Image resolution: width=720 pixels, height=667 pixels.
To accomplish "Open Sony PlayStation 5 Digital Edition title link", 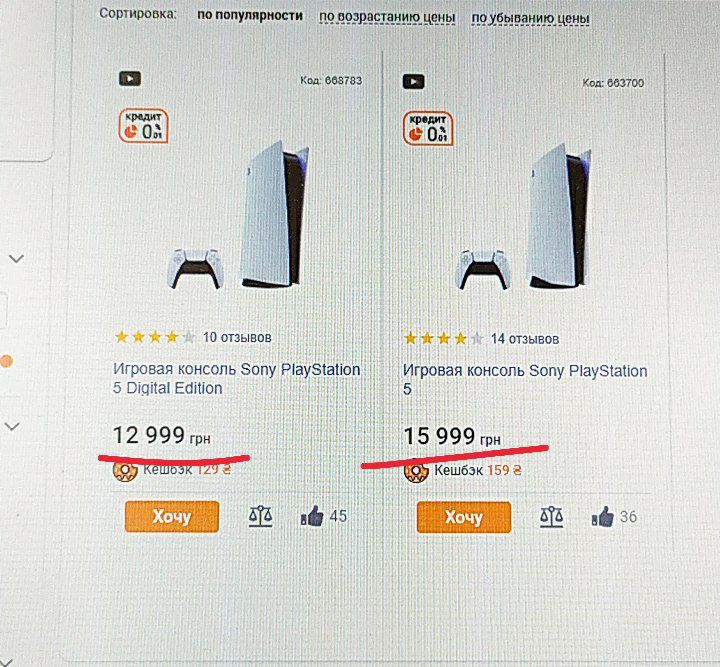I will (x=236, y=379).
